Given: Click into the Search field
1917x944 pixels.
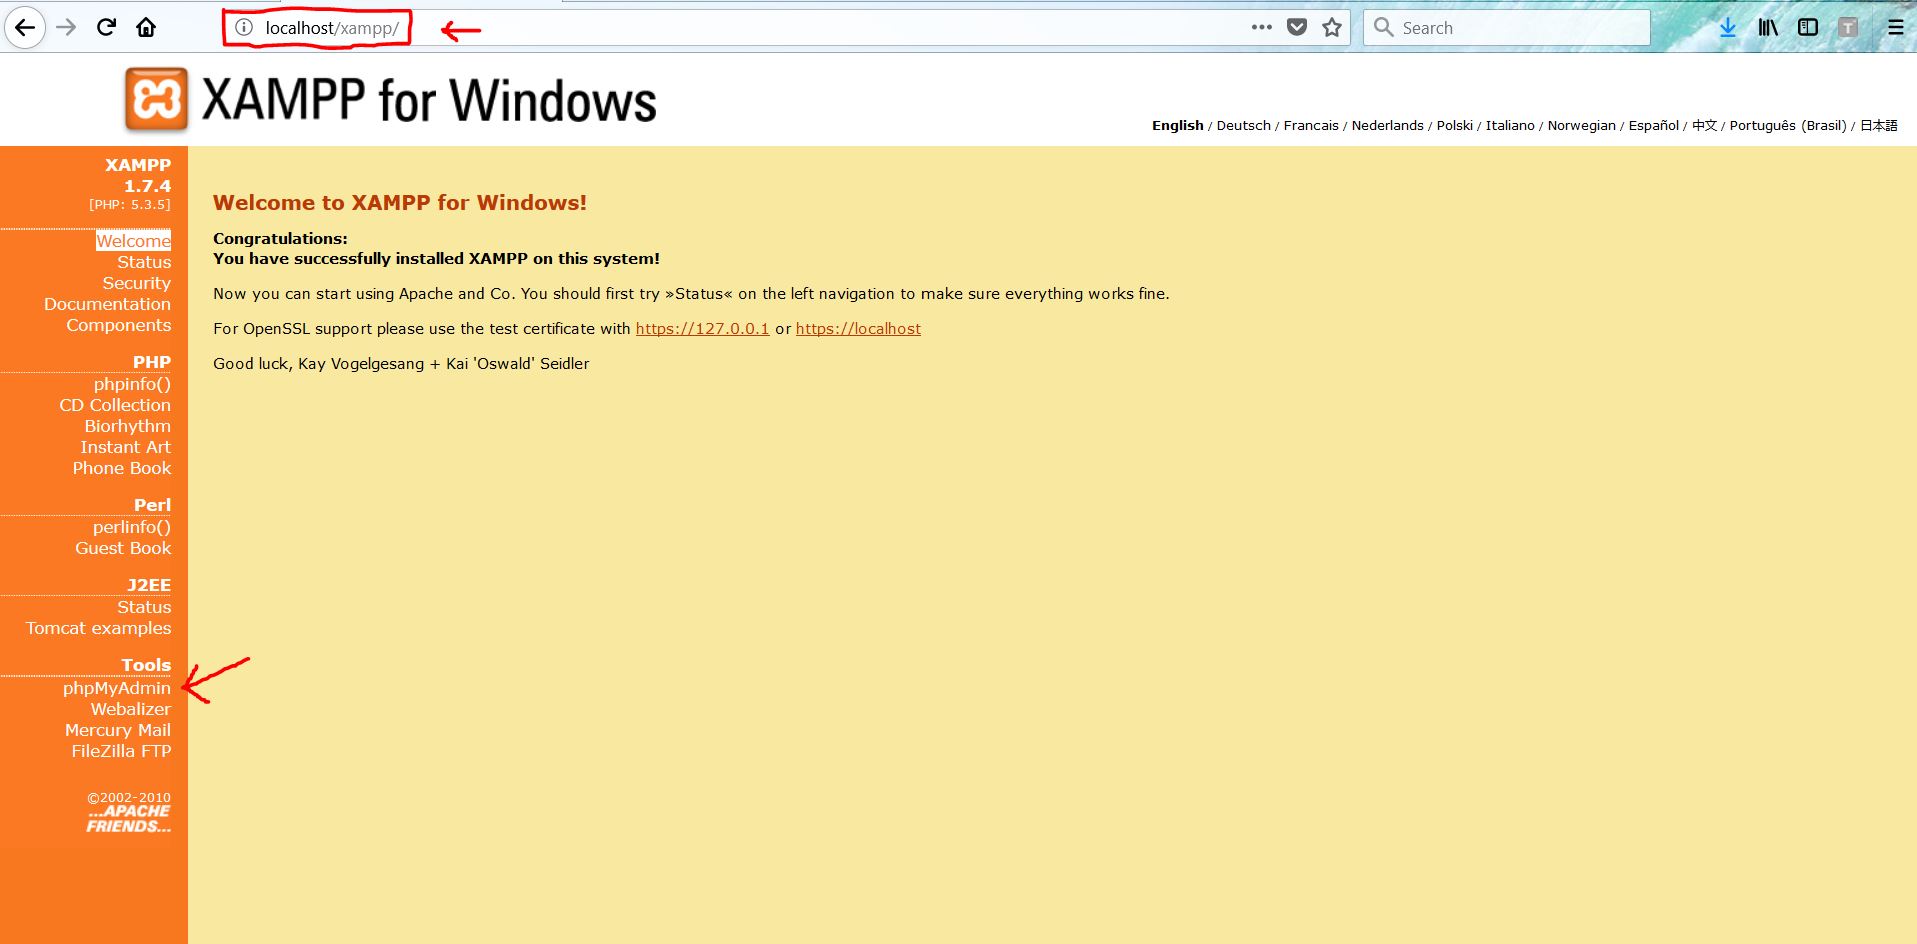Looking at the screenshot, I should click(1506, 28).
